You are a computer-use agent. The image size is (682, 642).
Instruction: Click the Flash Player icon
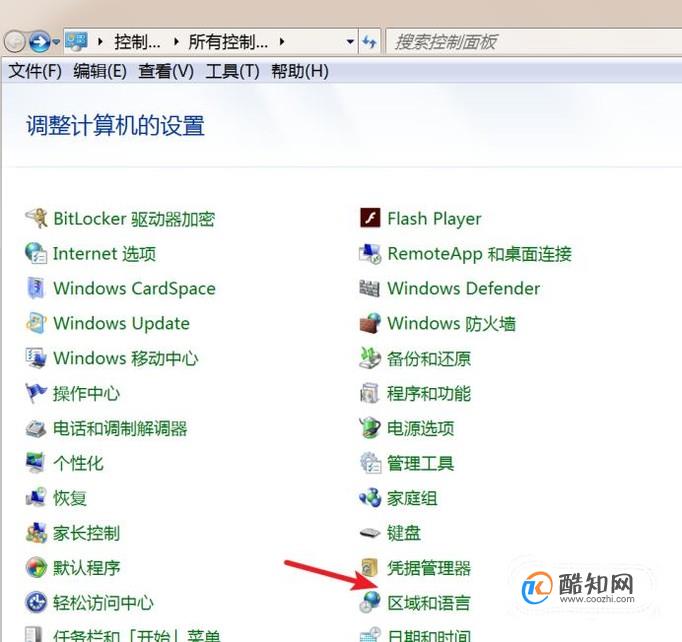tap(370, 218)
